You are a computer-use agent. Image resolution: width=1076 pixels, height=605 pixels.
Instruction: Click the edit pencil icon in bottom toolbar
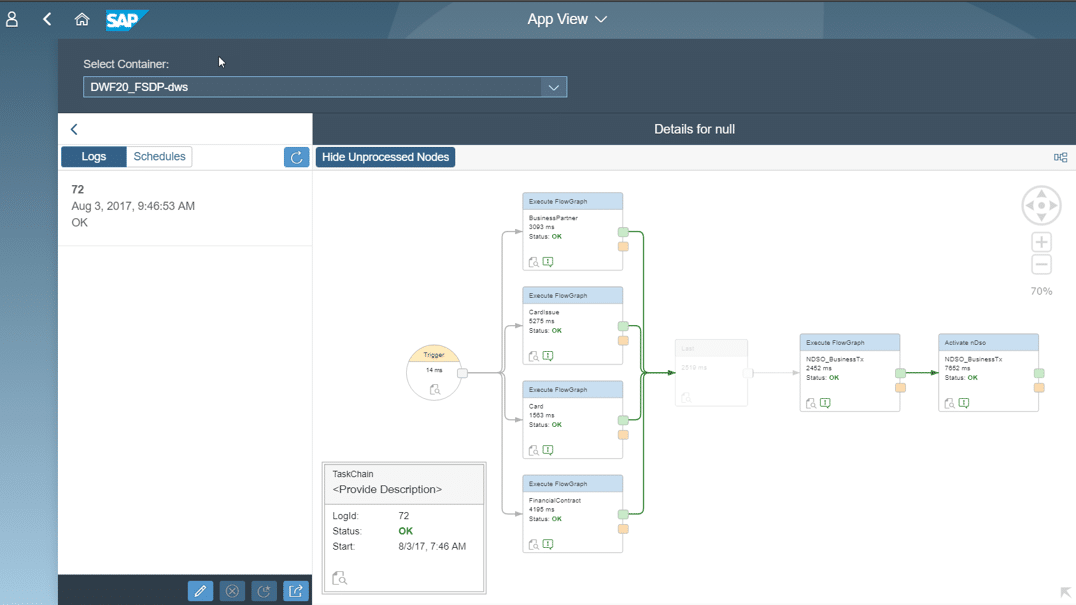pos(200,591)
